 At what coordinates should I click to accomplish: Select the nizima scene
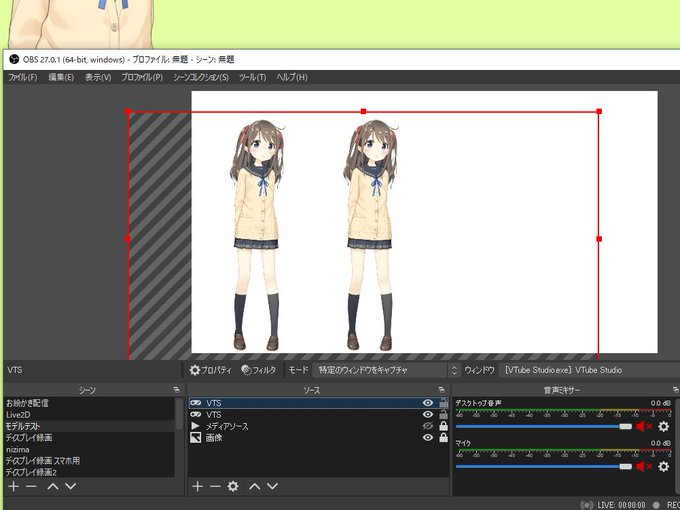click(x=89, y=449)
